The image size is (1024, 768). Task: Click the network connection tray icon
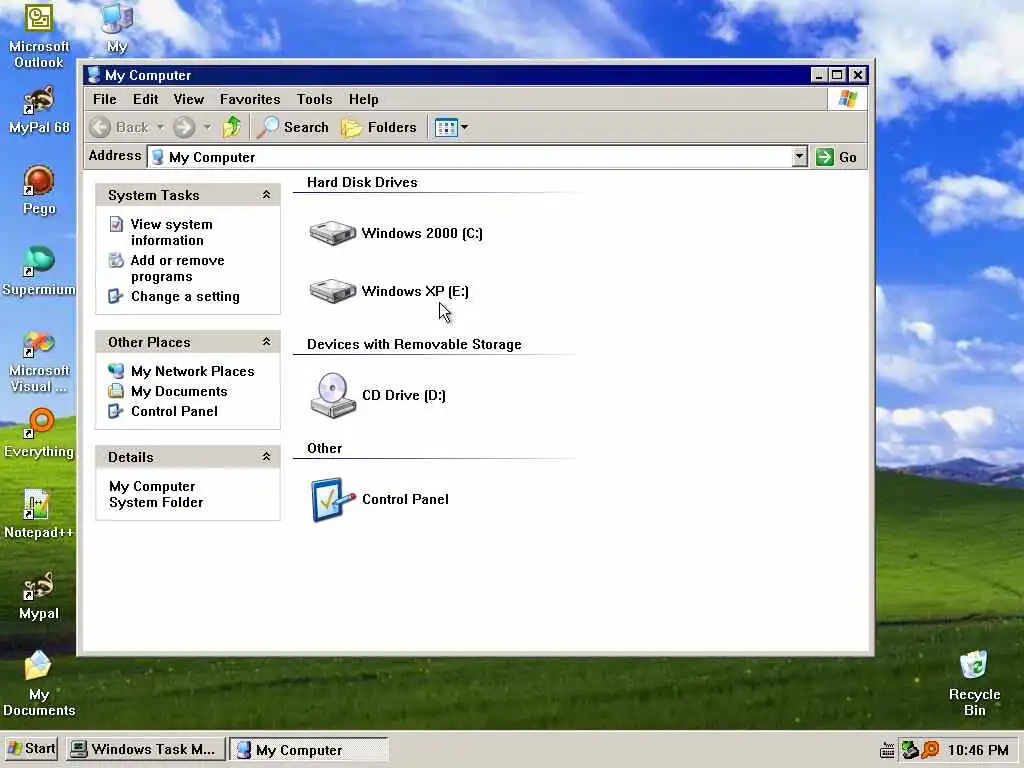pos(909,749)
